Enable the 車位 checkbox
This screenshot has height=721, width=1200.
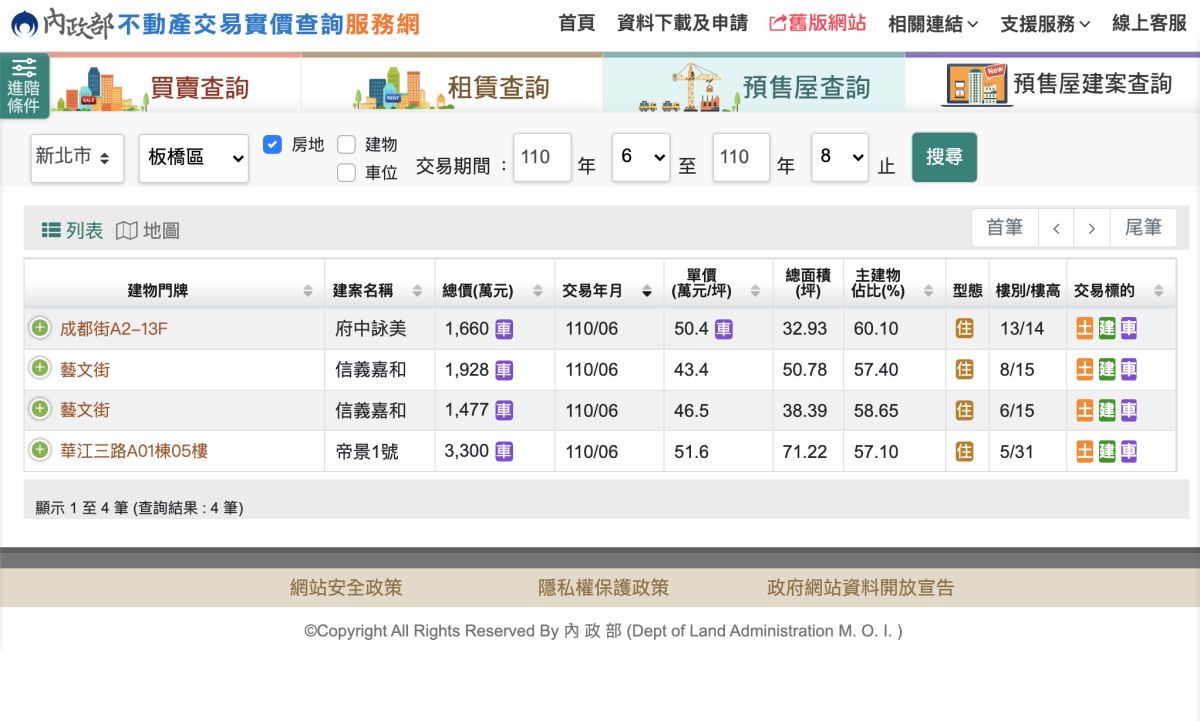[345, 172]
